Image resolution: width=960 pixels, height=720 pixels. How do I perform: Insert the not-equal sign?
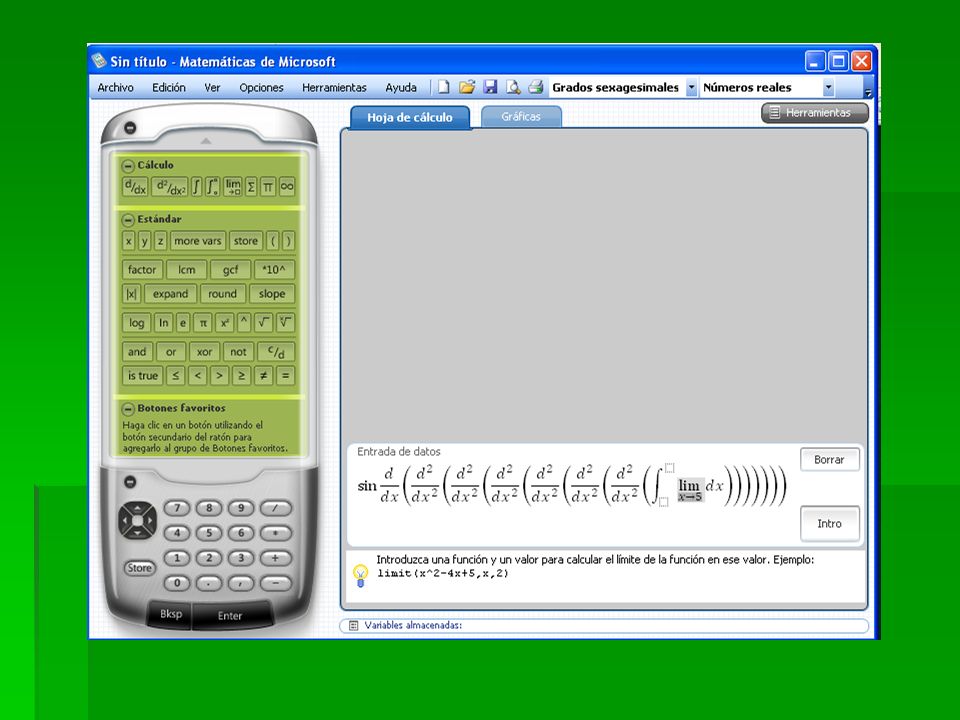(263, 376)
